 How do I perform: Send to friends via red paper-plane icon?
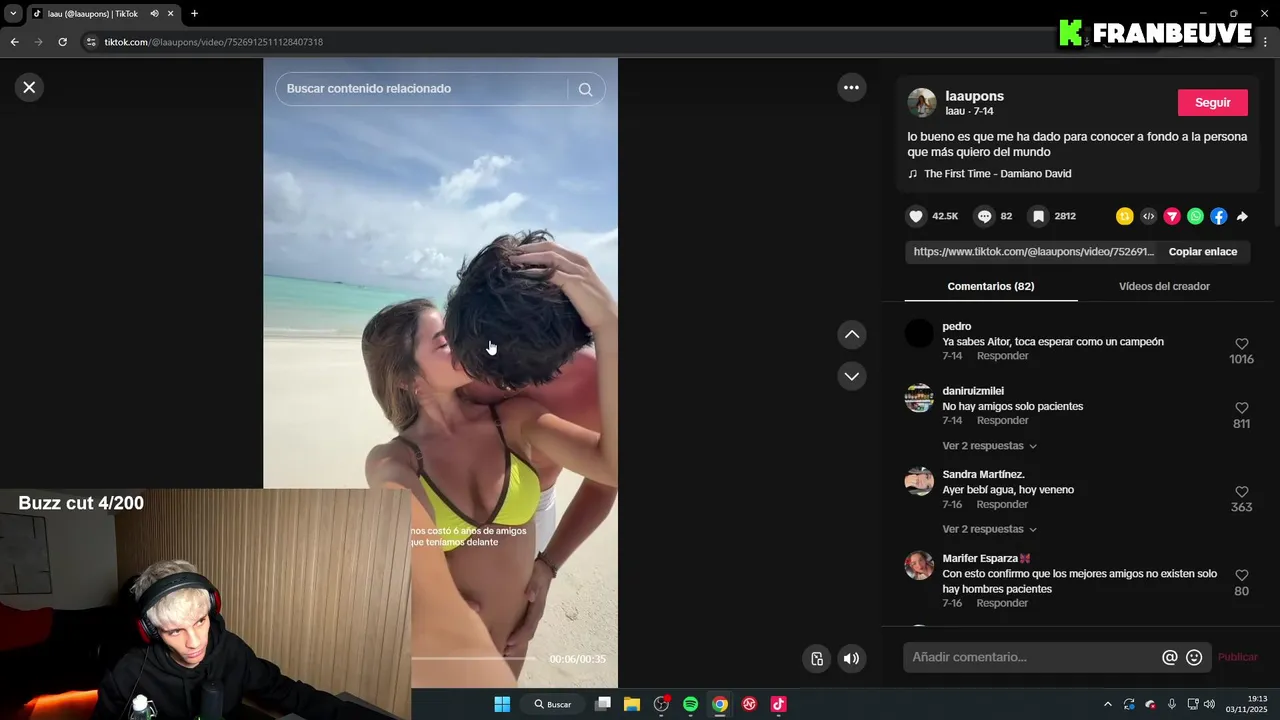pyautogui.click(x=1172, y=216)
